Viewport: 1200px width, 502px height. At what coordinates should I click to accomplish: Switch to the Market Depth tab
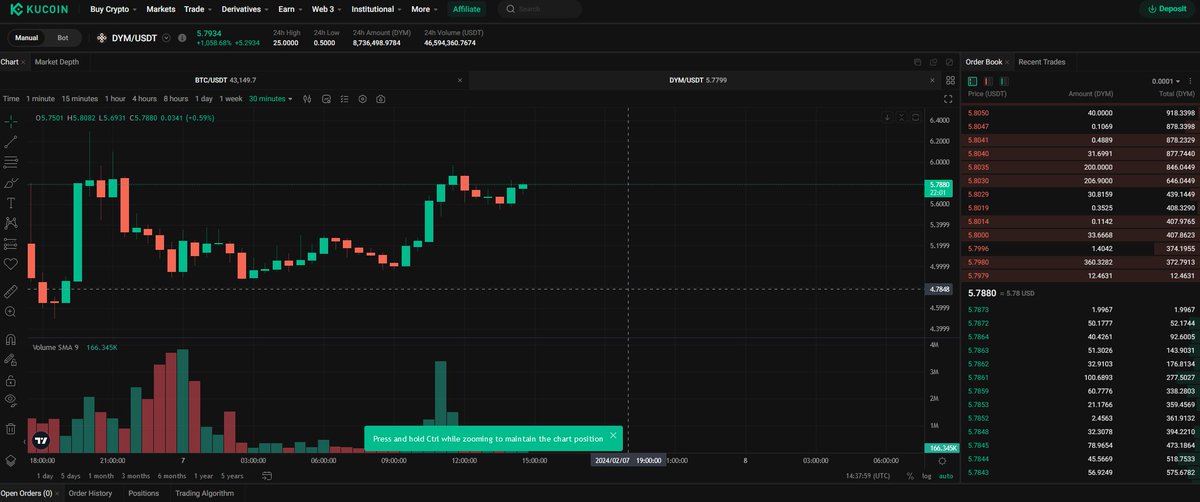57,62
